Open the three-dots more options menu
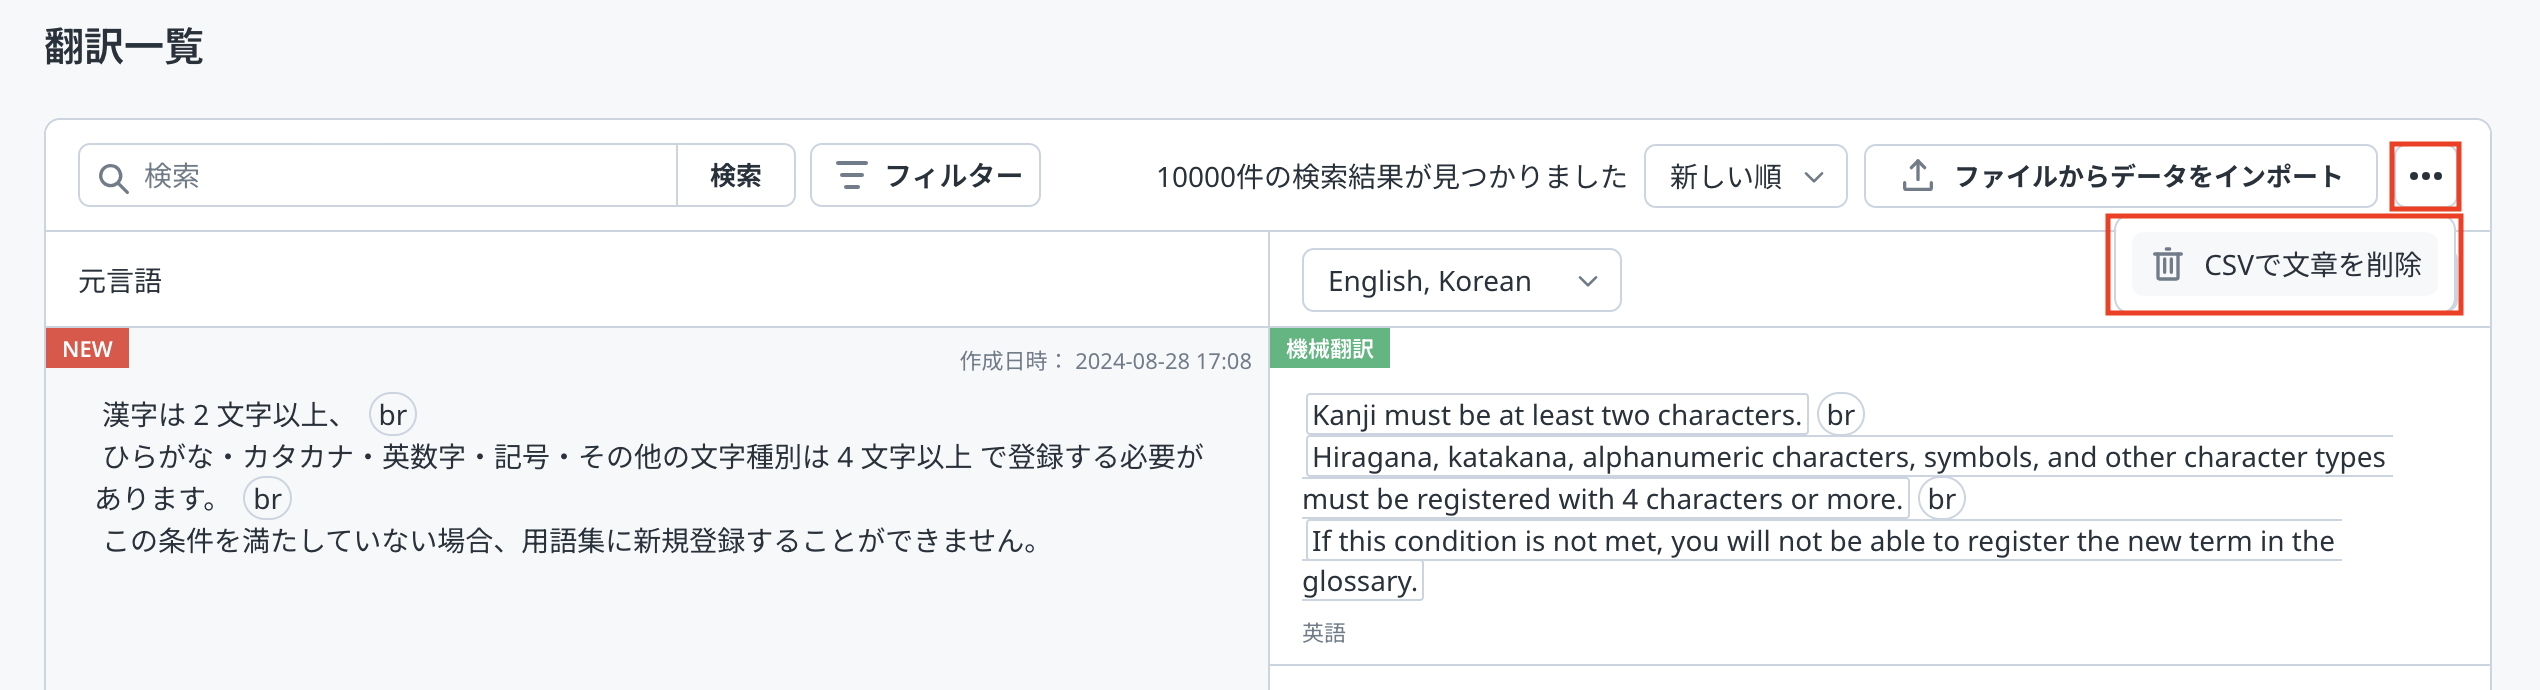2540x690 pixels. [x=2425, y=176]
